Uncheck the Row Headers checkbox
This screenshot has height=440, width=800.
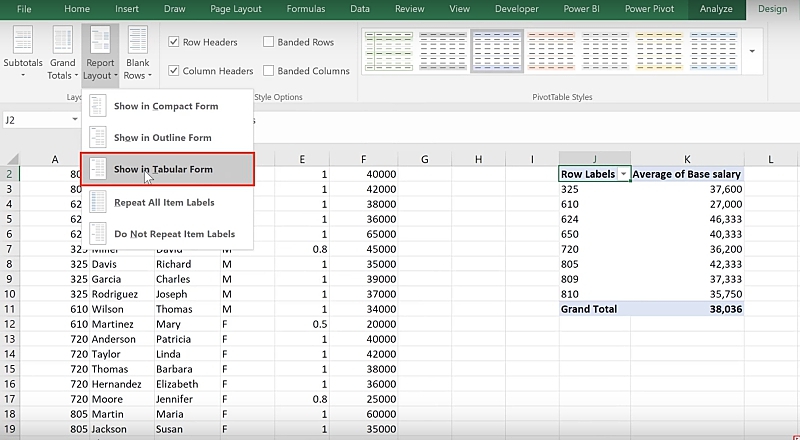click(x=175, y=42)
